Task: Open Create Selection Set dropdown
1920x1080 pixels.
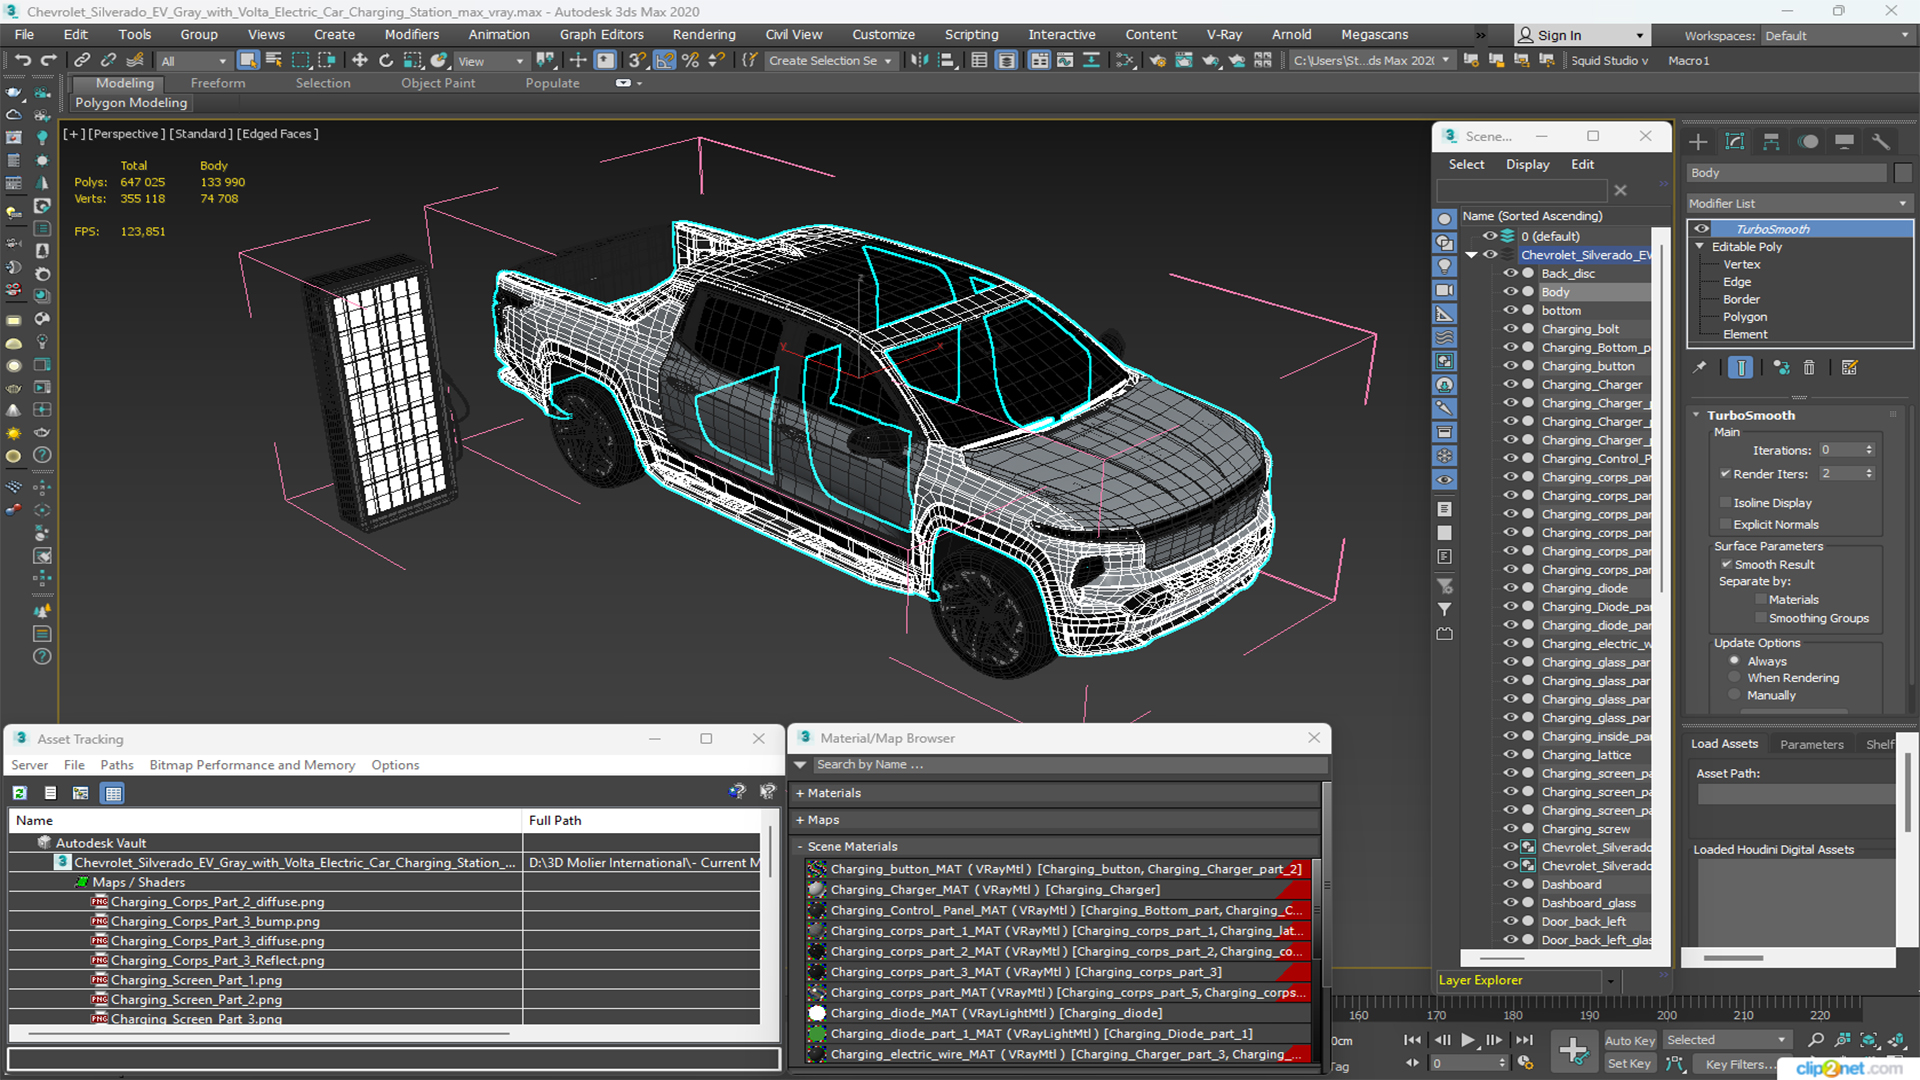Action: point(830,61)
